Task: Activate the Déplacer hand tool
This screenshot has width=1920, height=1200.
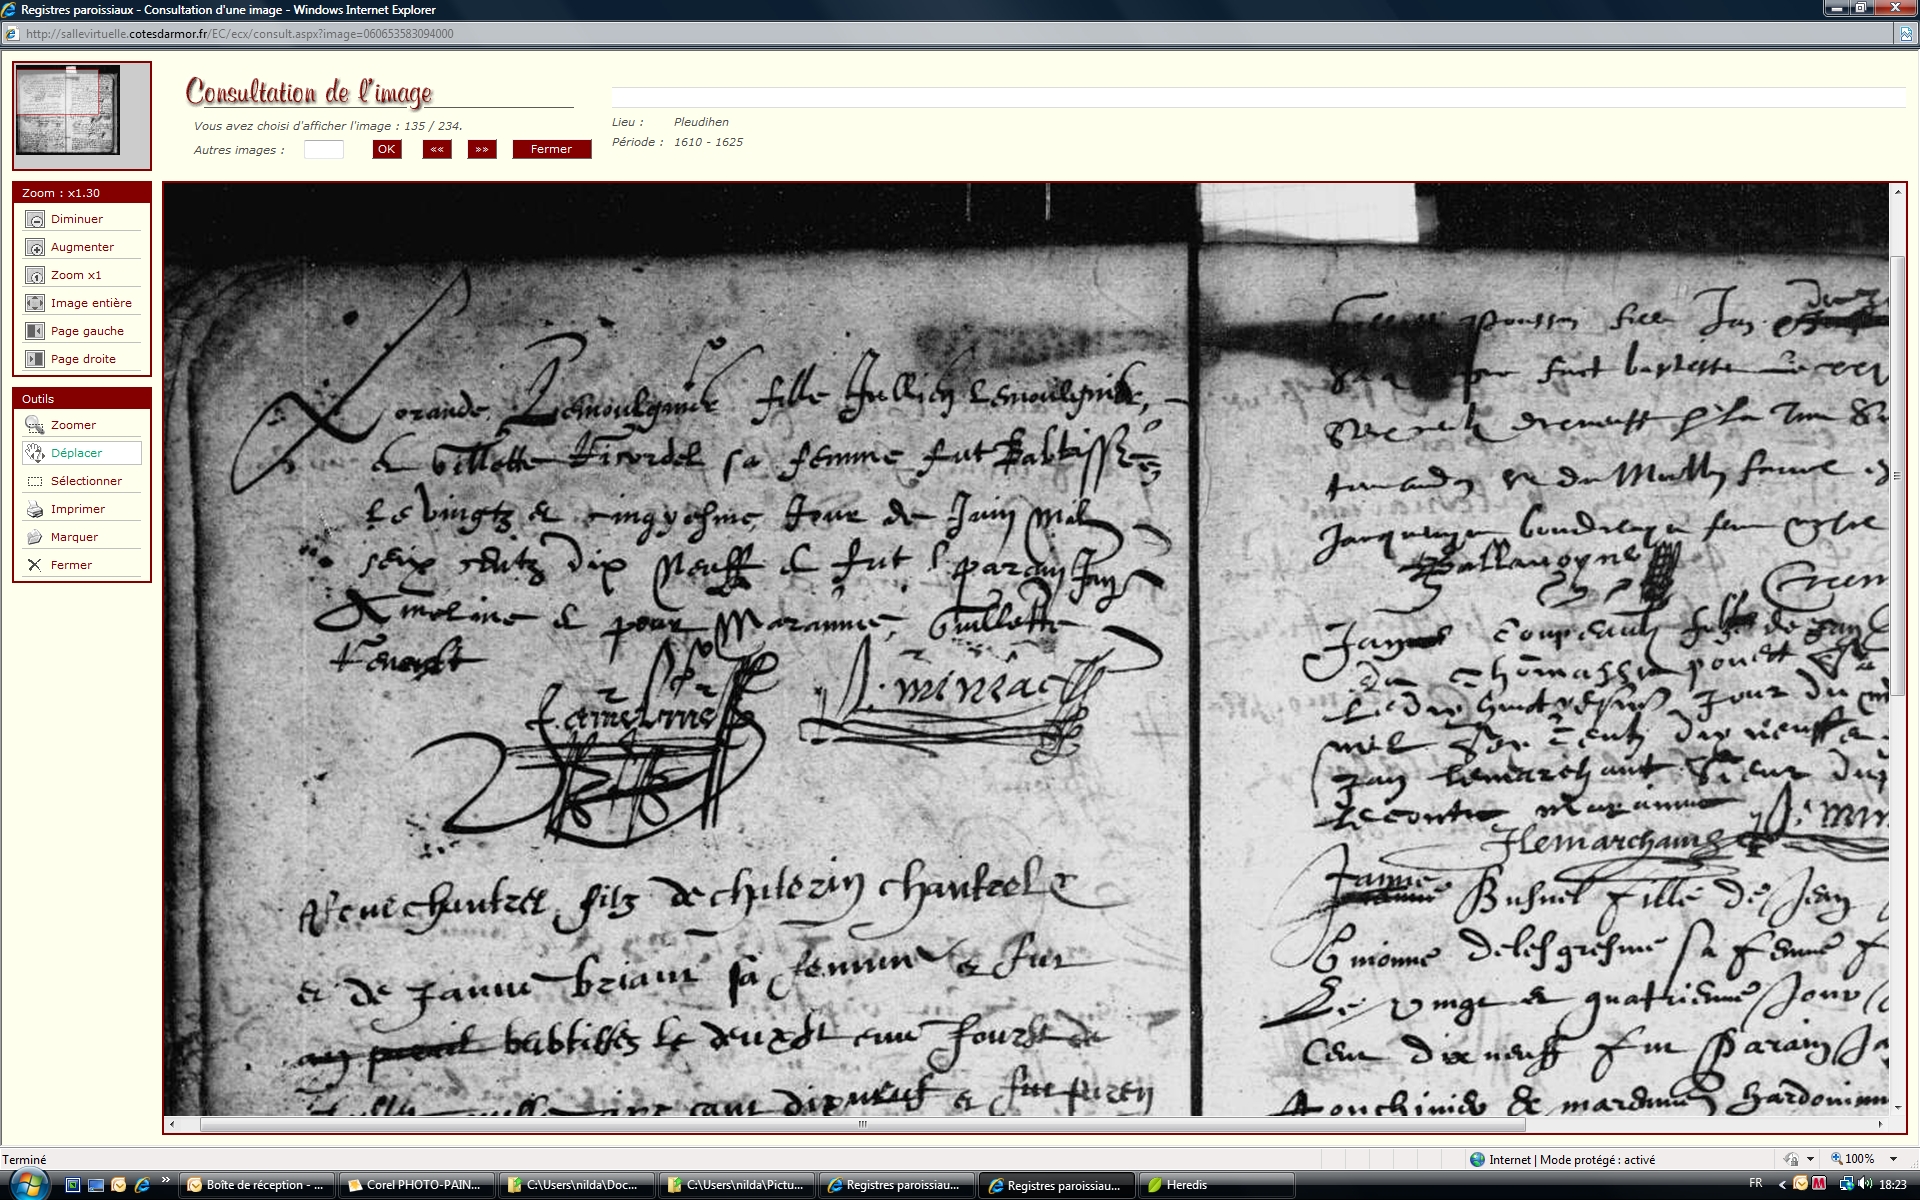Action: point(35,453)
